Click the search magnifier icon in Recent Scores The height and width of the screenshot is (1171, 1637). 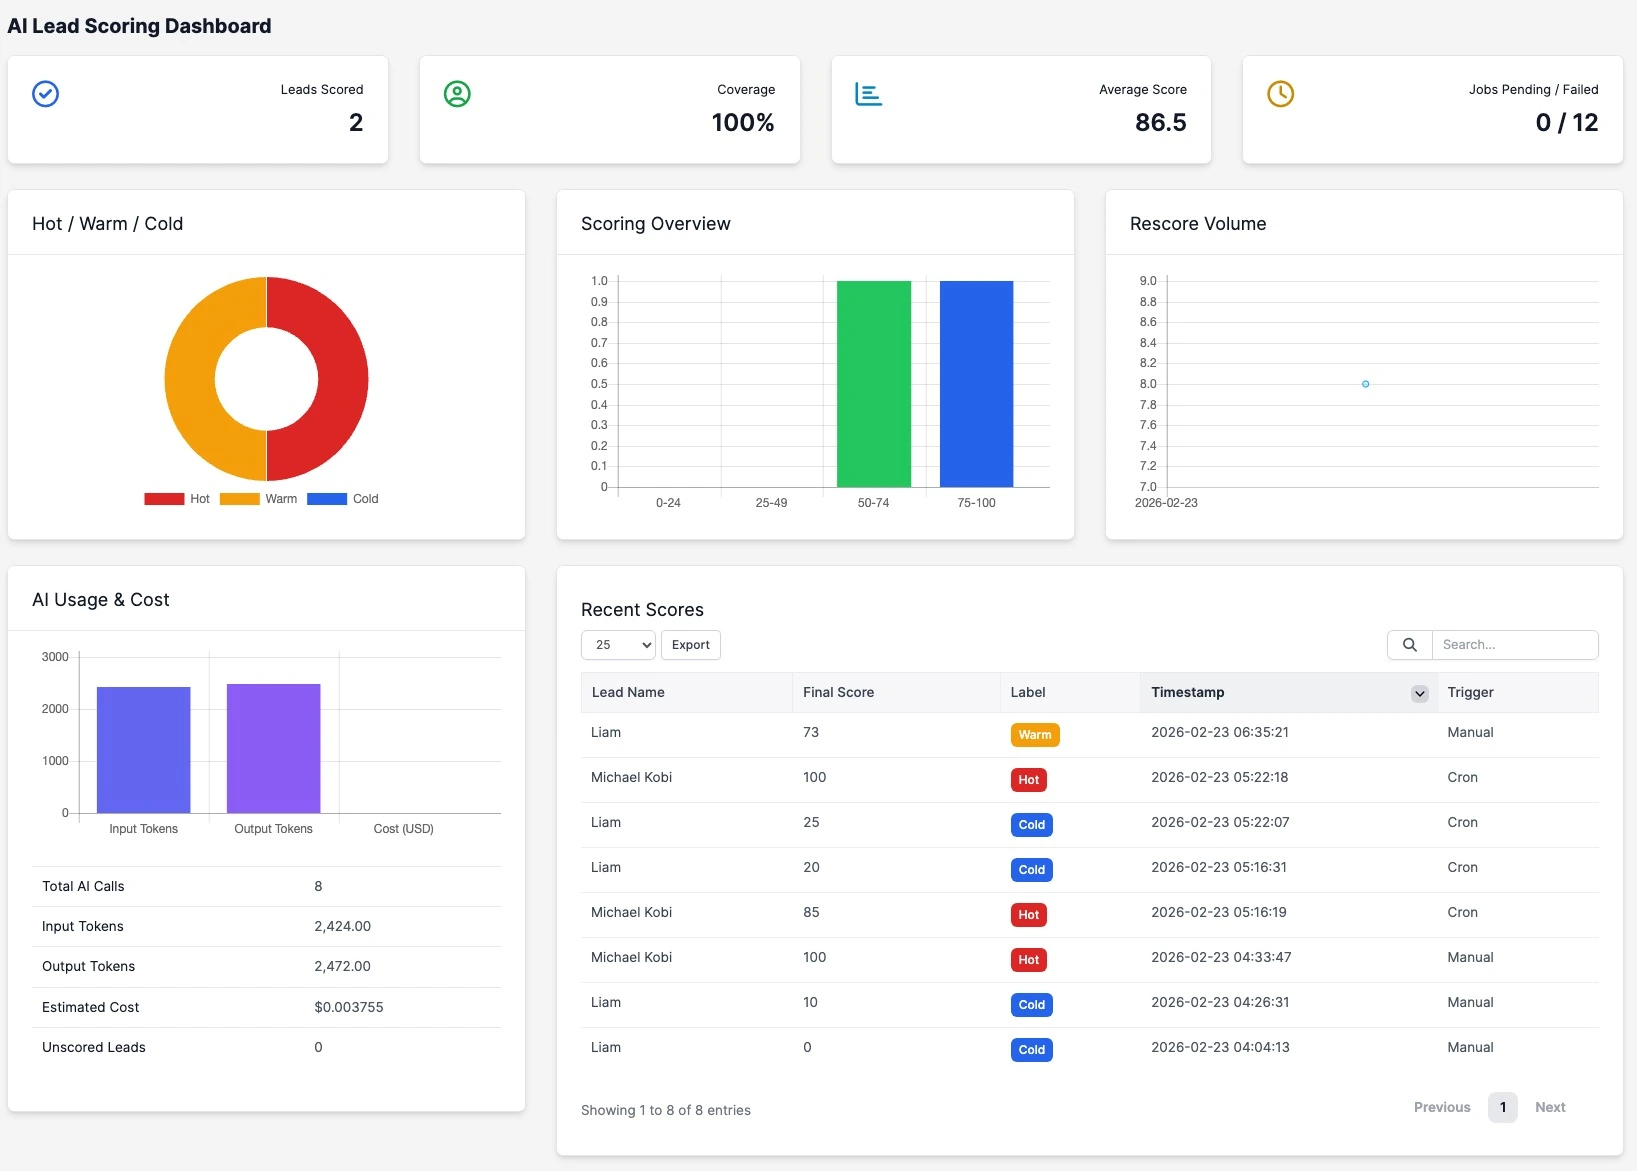[1410, 645]
